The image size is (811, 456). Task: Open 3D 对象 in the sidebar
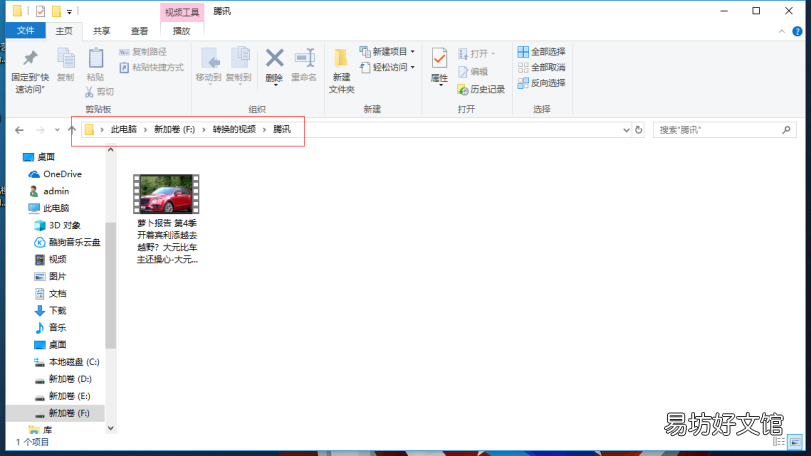click(57, 225)
